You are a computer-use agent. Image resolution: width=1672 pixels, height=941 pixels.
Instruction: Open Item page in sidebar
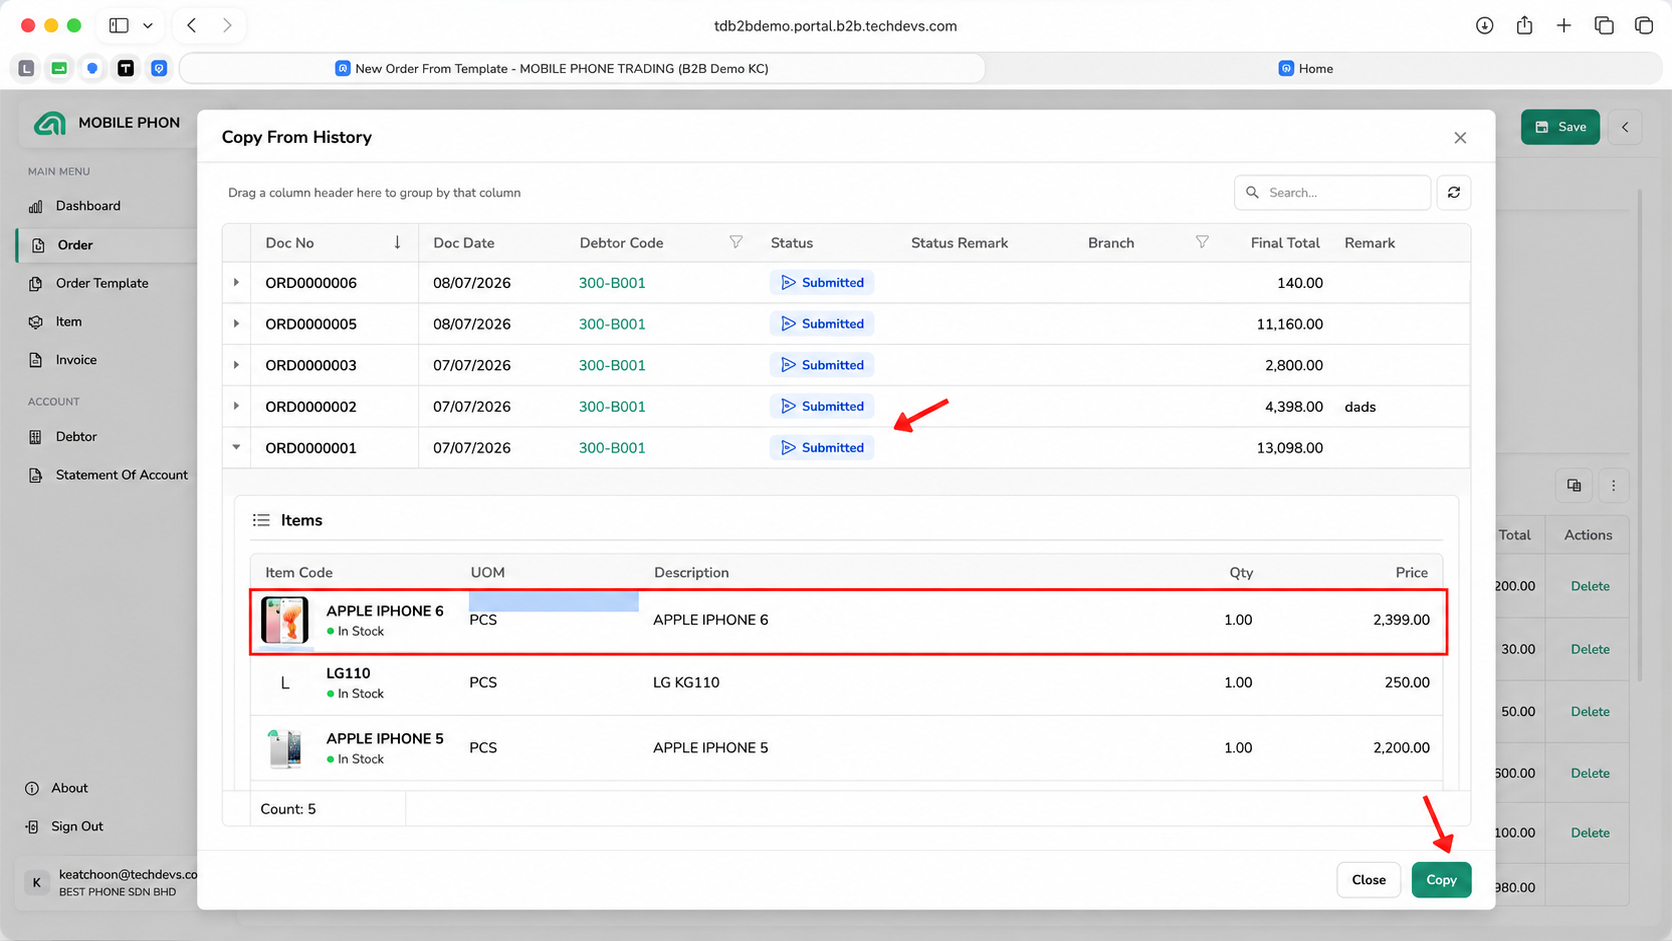tap(69, 322)
